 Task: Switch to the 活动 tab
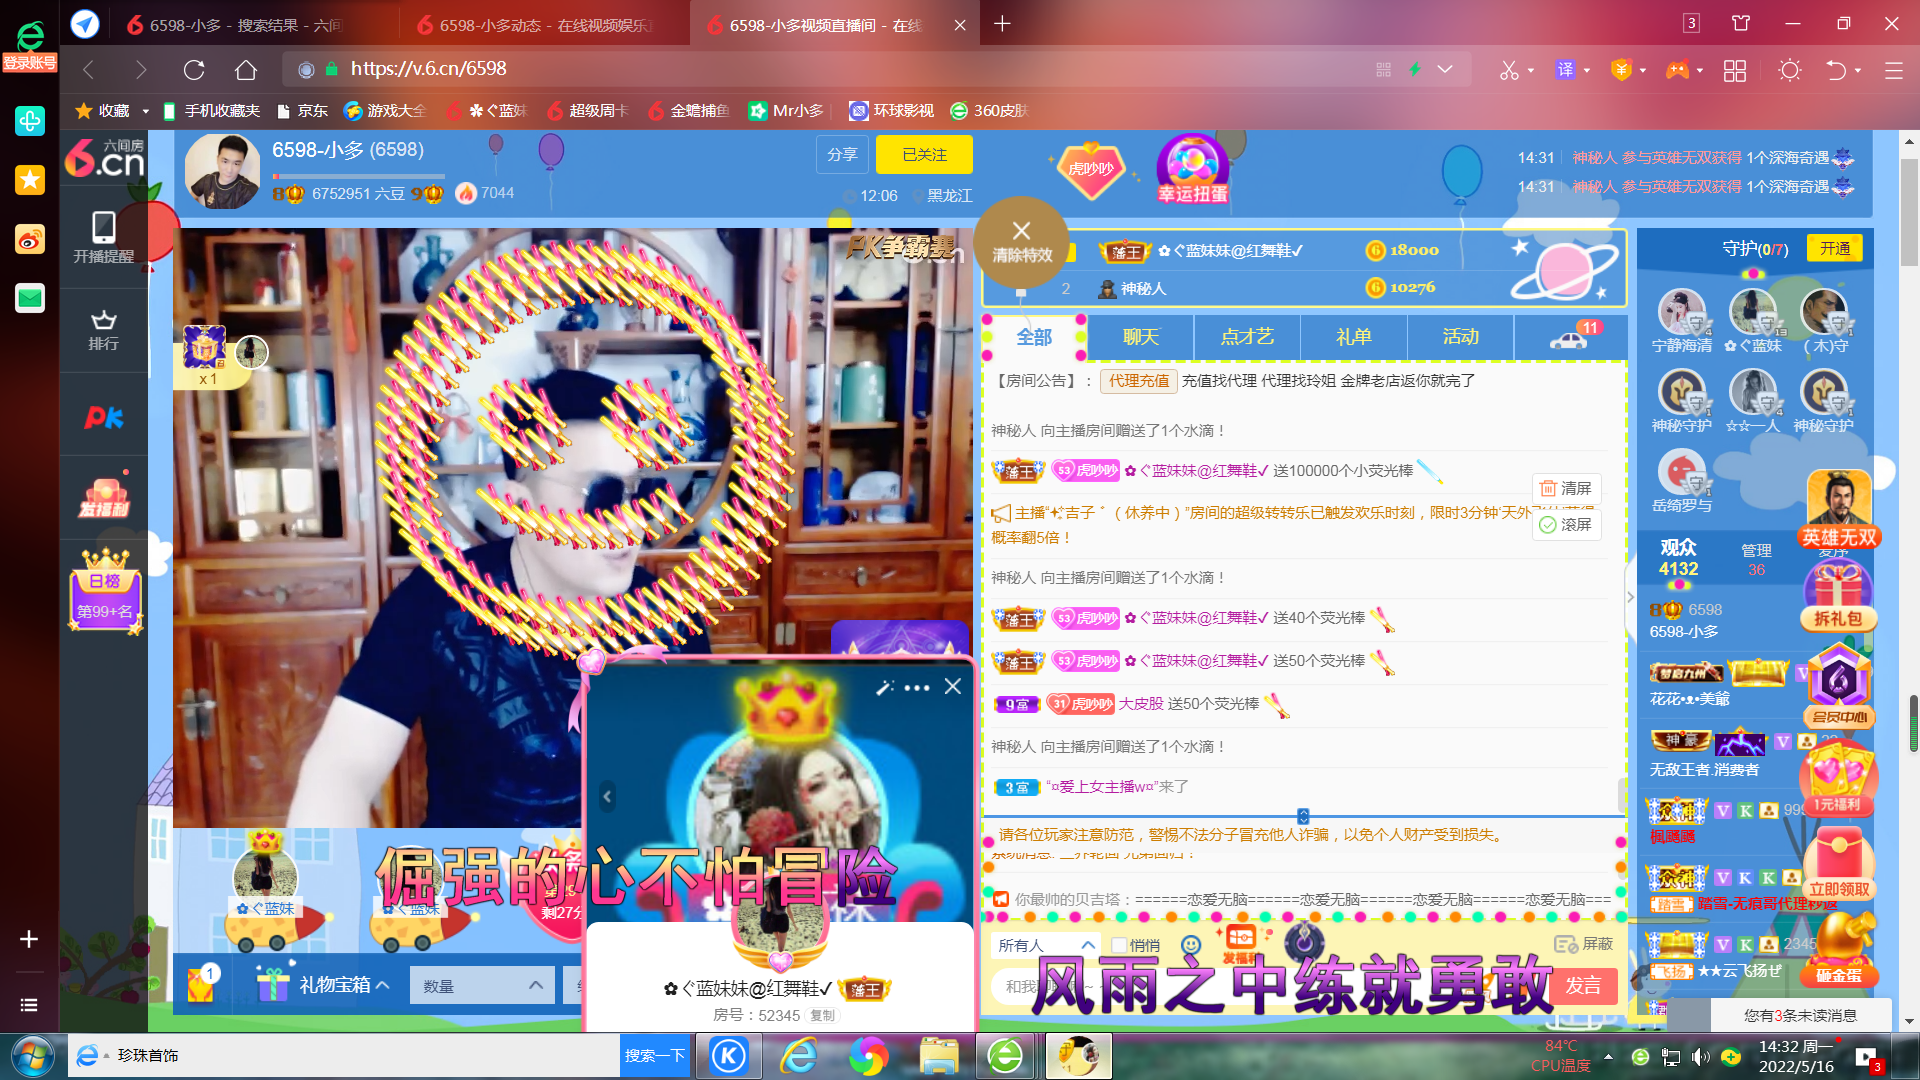pos(1461,337)
